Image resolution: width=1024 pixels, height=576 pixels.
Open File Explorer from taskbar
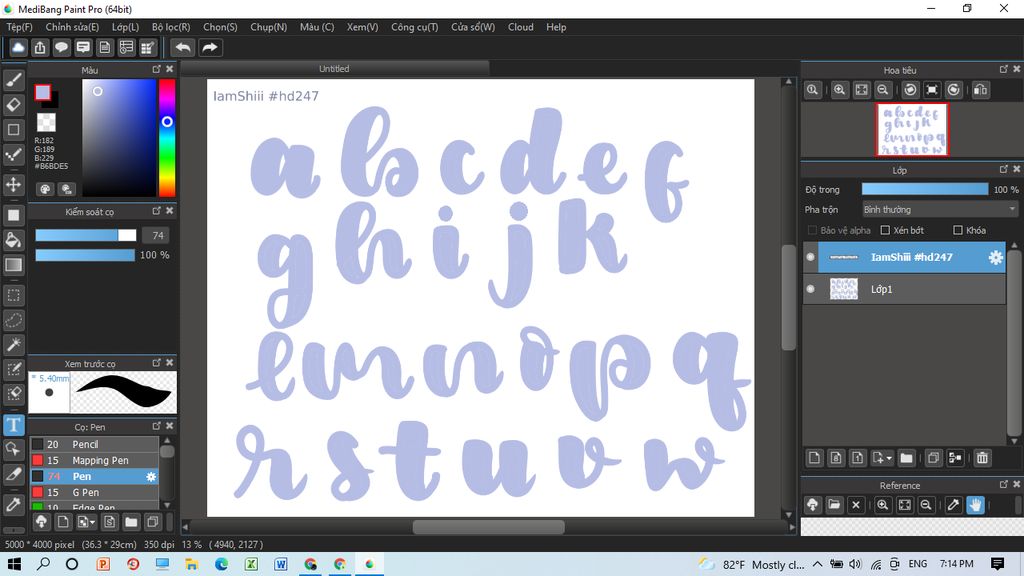pyautogui.click(x=191, y=564)
